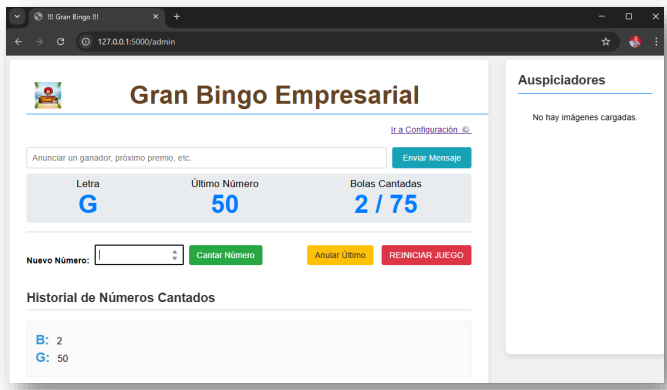
Task: Click the Bolas Cantadas value '2 / 75'
Action: tap(386, 204)
